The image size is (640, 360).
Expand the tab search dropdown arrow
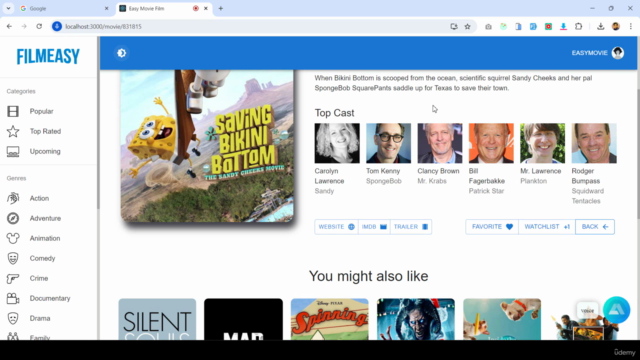tap(8, 9)
